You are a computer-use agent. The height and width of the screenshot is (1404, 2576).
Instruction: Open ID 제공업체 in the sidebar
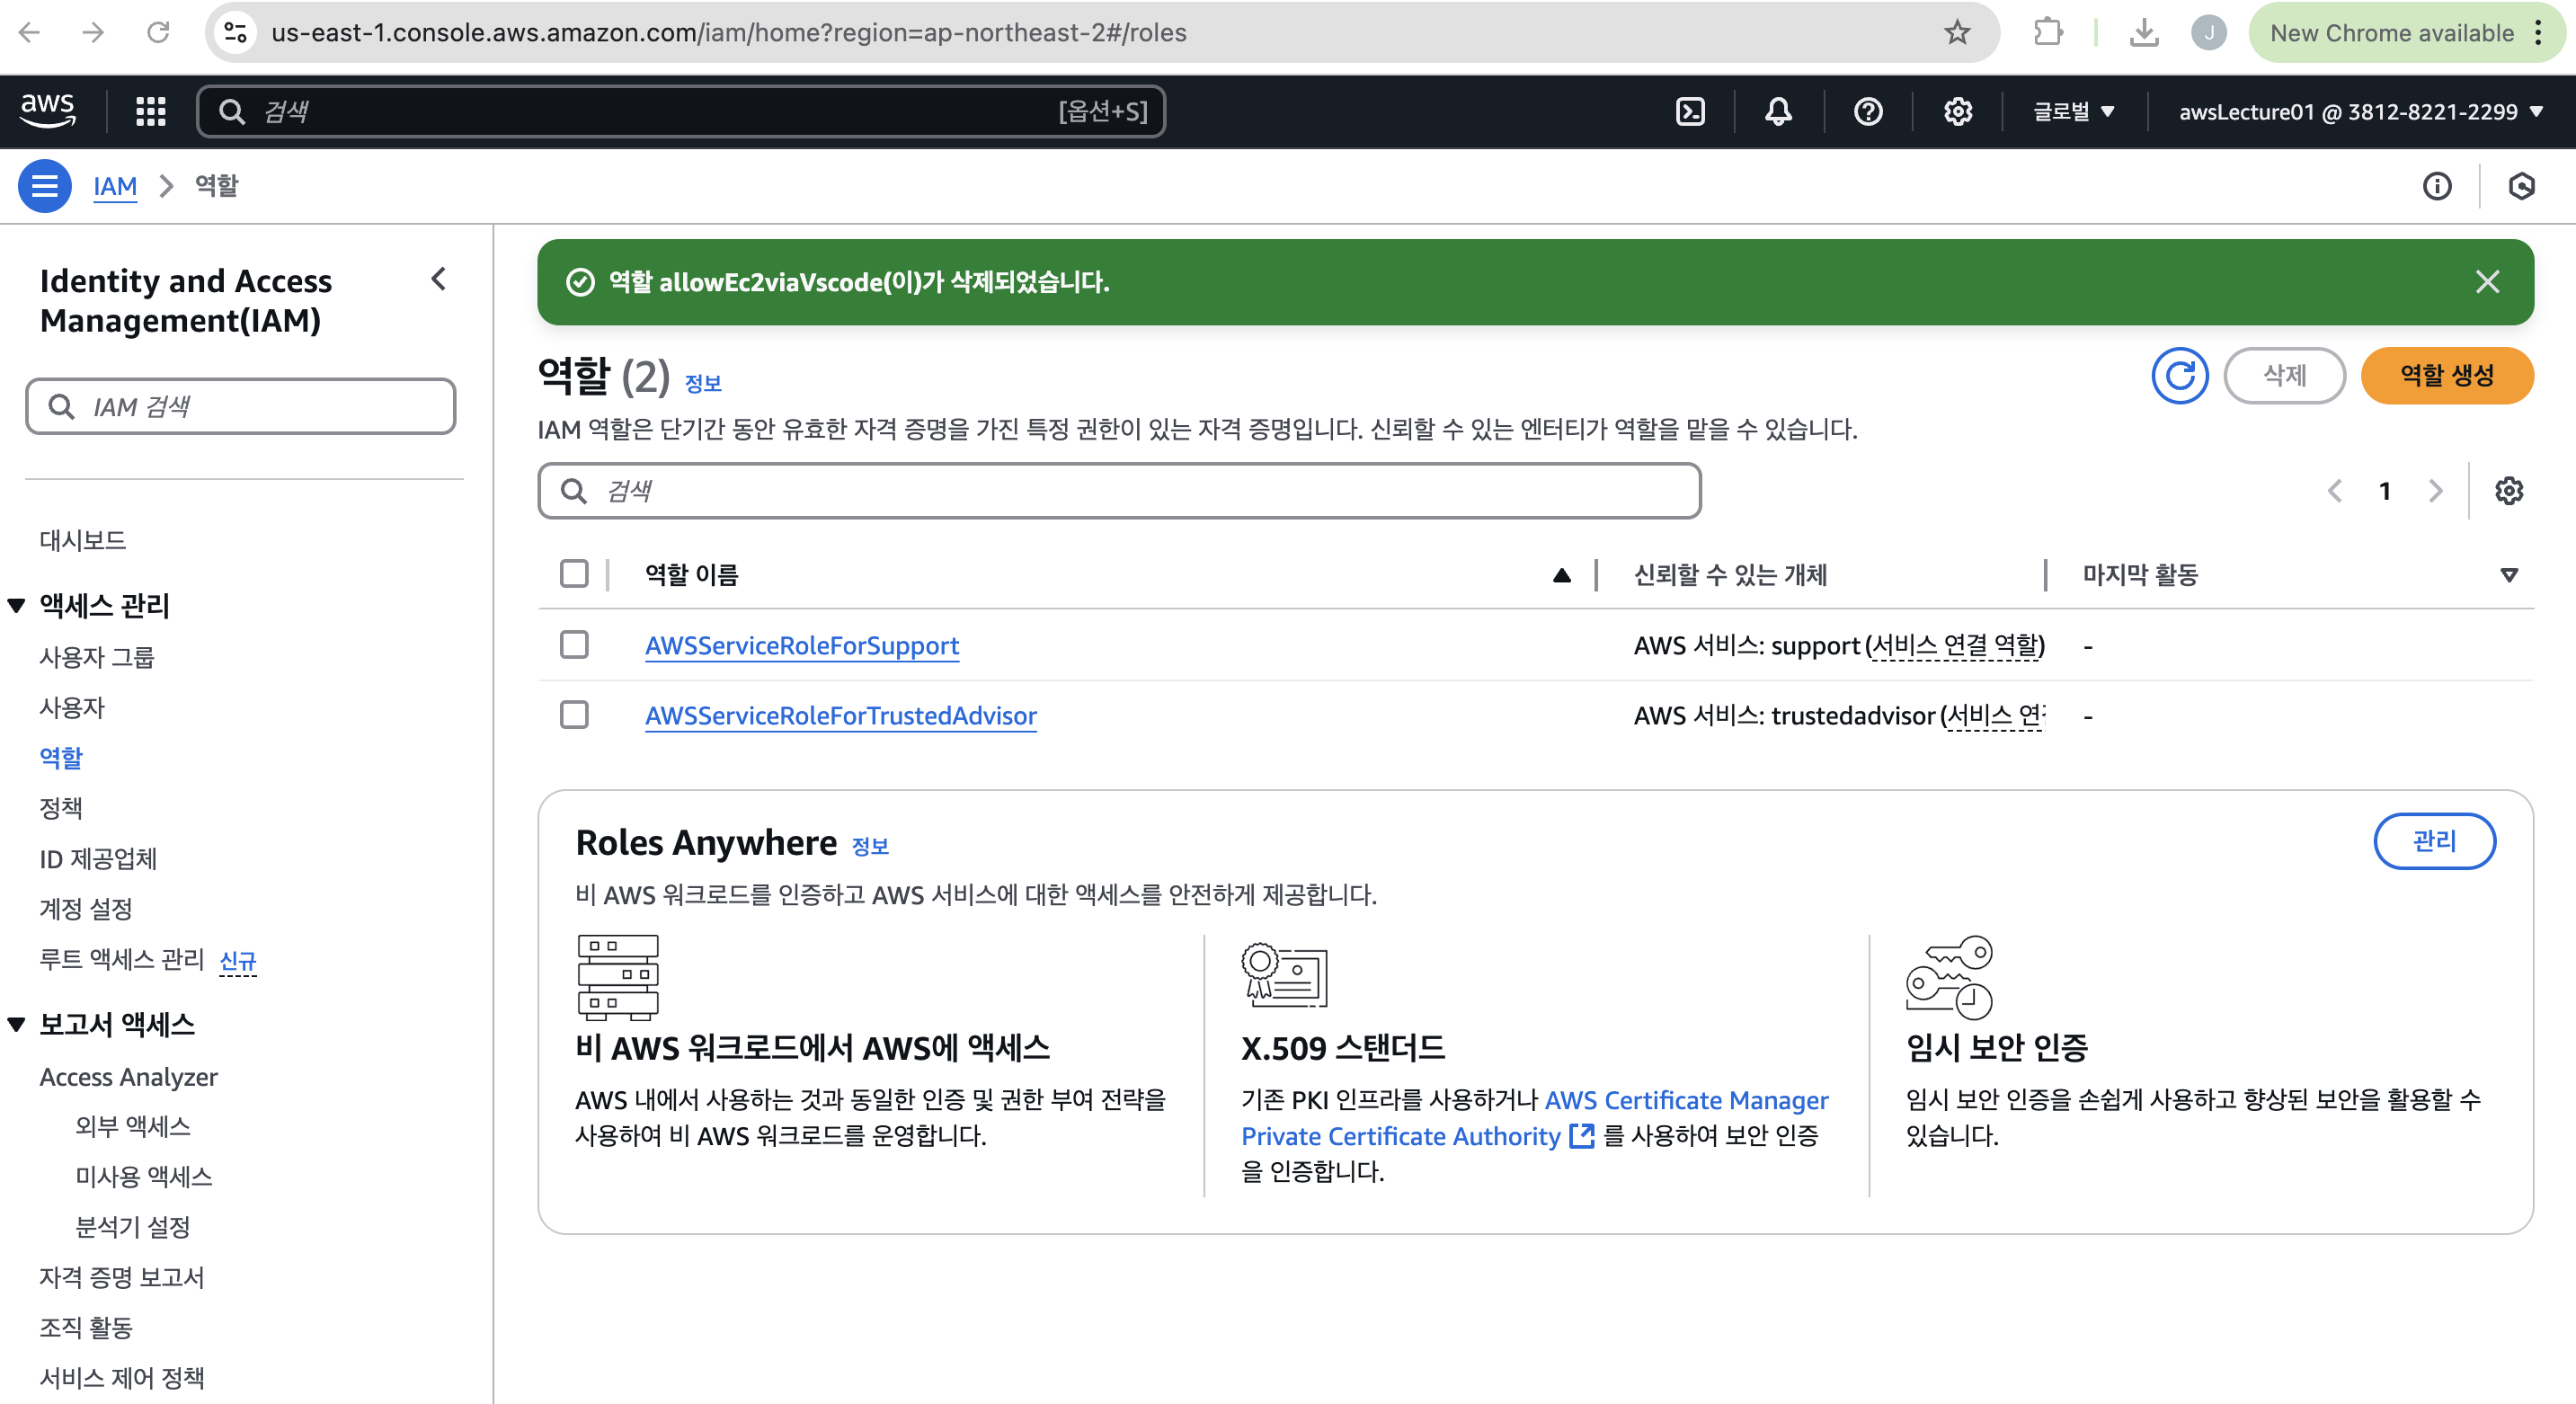(98, 858)
